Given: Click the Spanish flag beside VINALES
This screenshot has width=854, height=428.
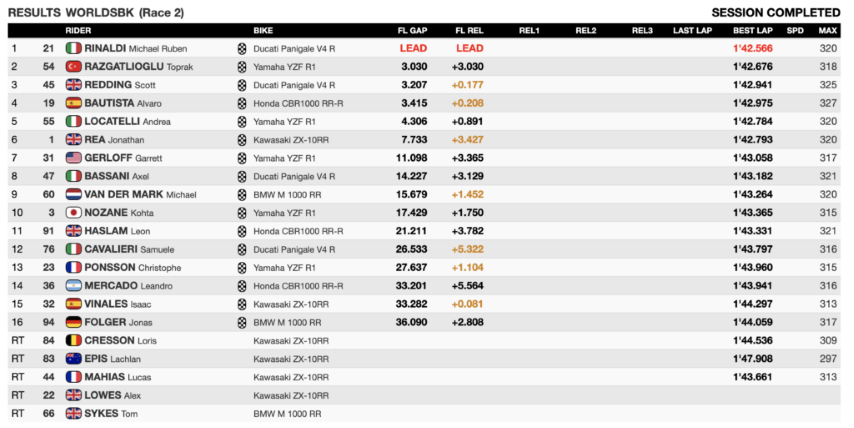Looking at the screenshot, I should pyautogui.click(x=74, y=304).
